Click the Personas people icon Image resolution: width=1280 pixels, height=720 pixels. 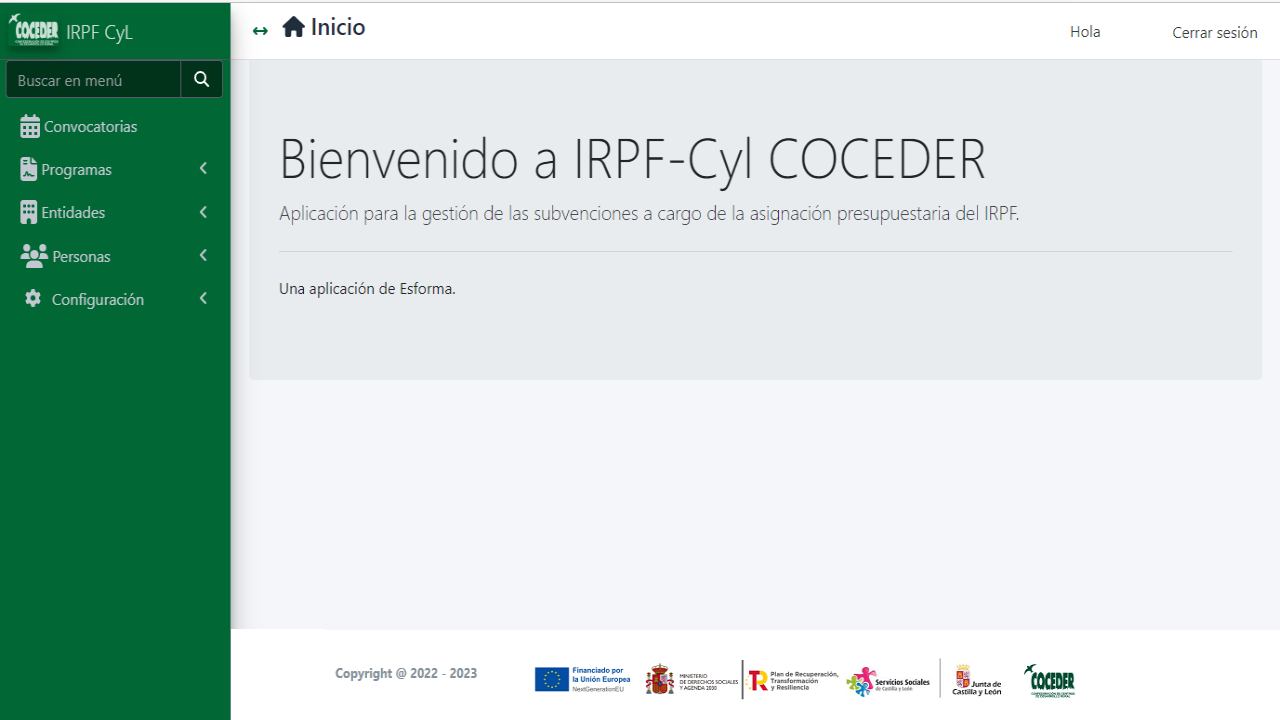click(33, 256)
